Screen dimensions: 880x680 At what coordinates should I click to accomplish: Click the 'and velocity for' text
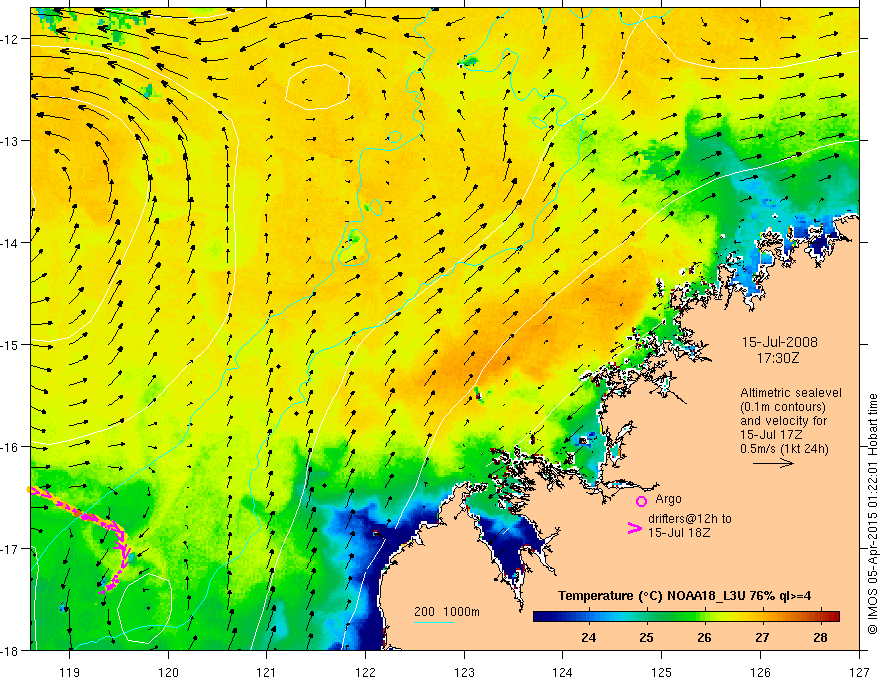point(783,420)
